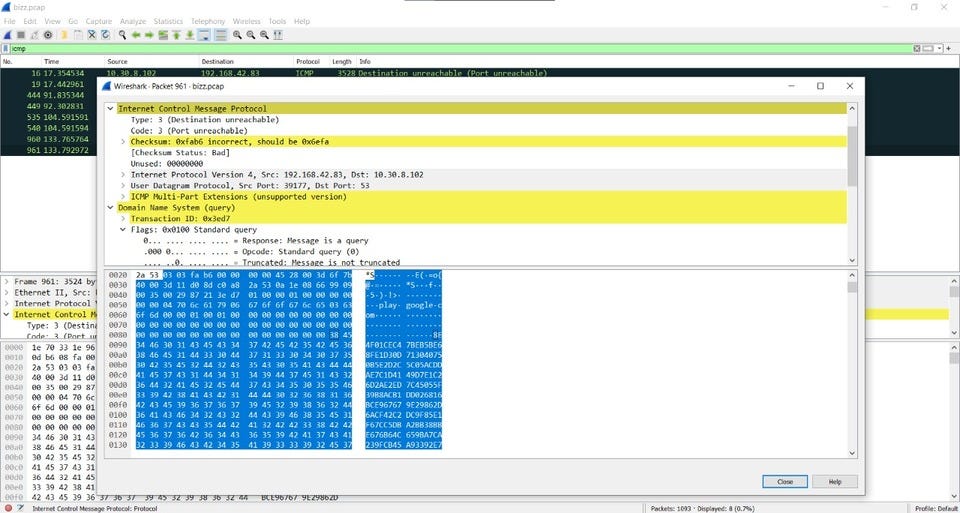Sort packet list by Protocol column
This screenshot has height=513, width=960.
pyautogui.click(x=312, y=62)
